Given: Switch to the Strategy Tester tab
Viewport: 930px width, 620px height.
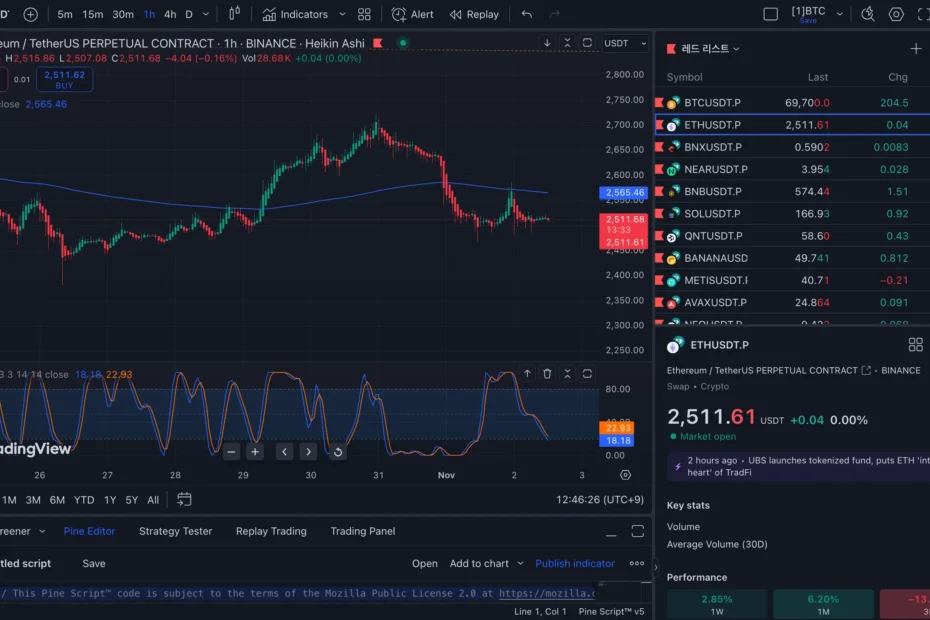Looking at the screenshot, I should coord(176,531).
